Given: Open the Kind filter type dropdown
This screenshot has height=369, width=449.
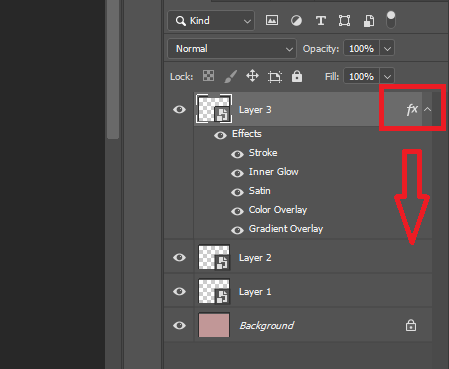Looking at the screenshot, I should (x=211, y=21).
